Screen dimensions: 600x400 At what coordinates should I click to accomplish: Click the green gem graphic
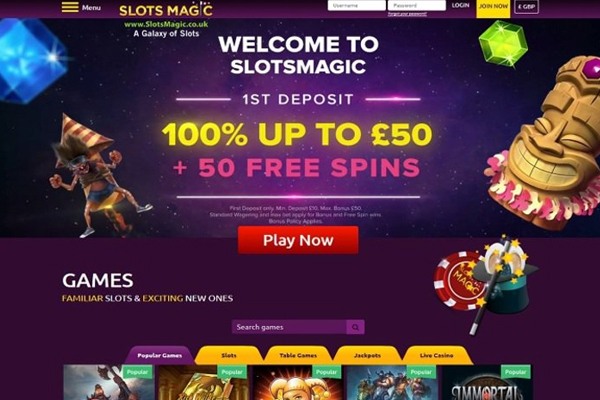pos(503,42)
